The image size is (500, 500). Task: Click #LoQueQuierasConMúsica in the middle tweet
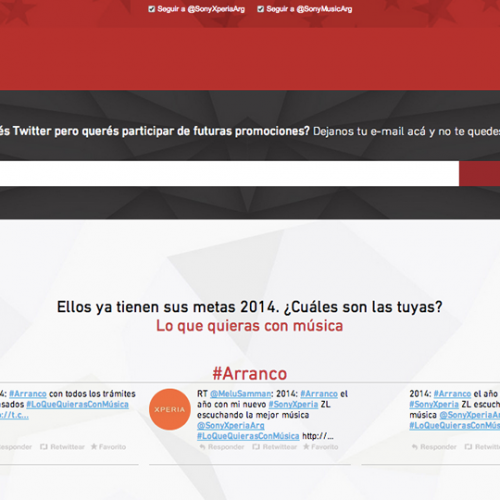248,436
